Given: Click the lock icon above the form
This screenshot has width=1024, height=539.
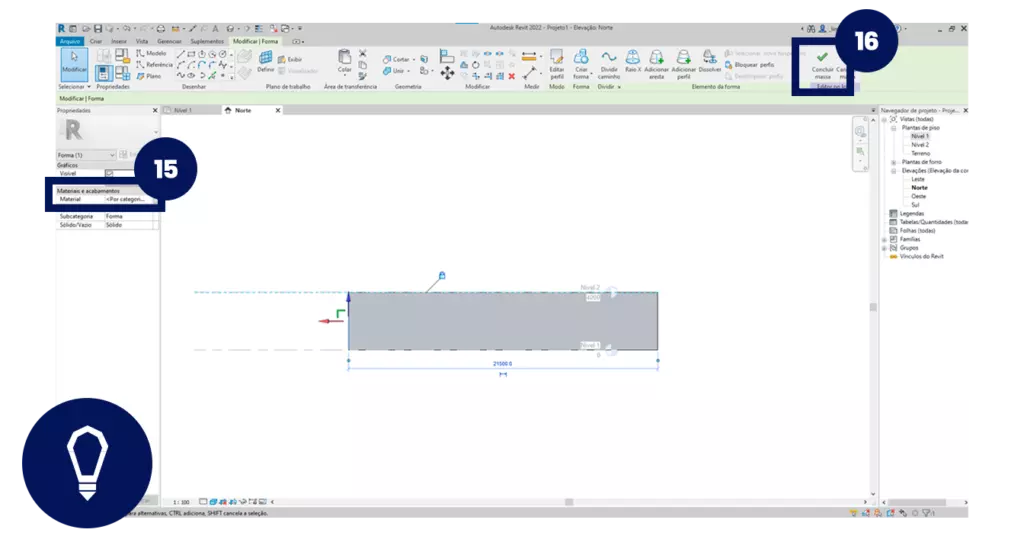Looking at the screenshot, I should coord(442,276).
